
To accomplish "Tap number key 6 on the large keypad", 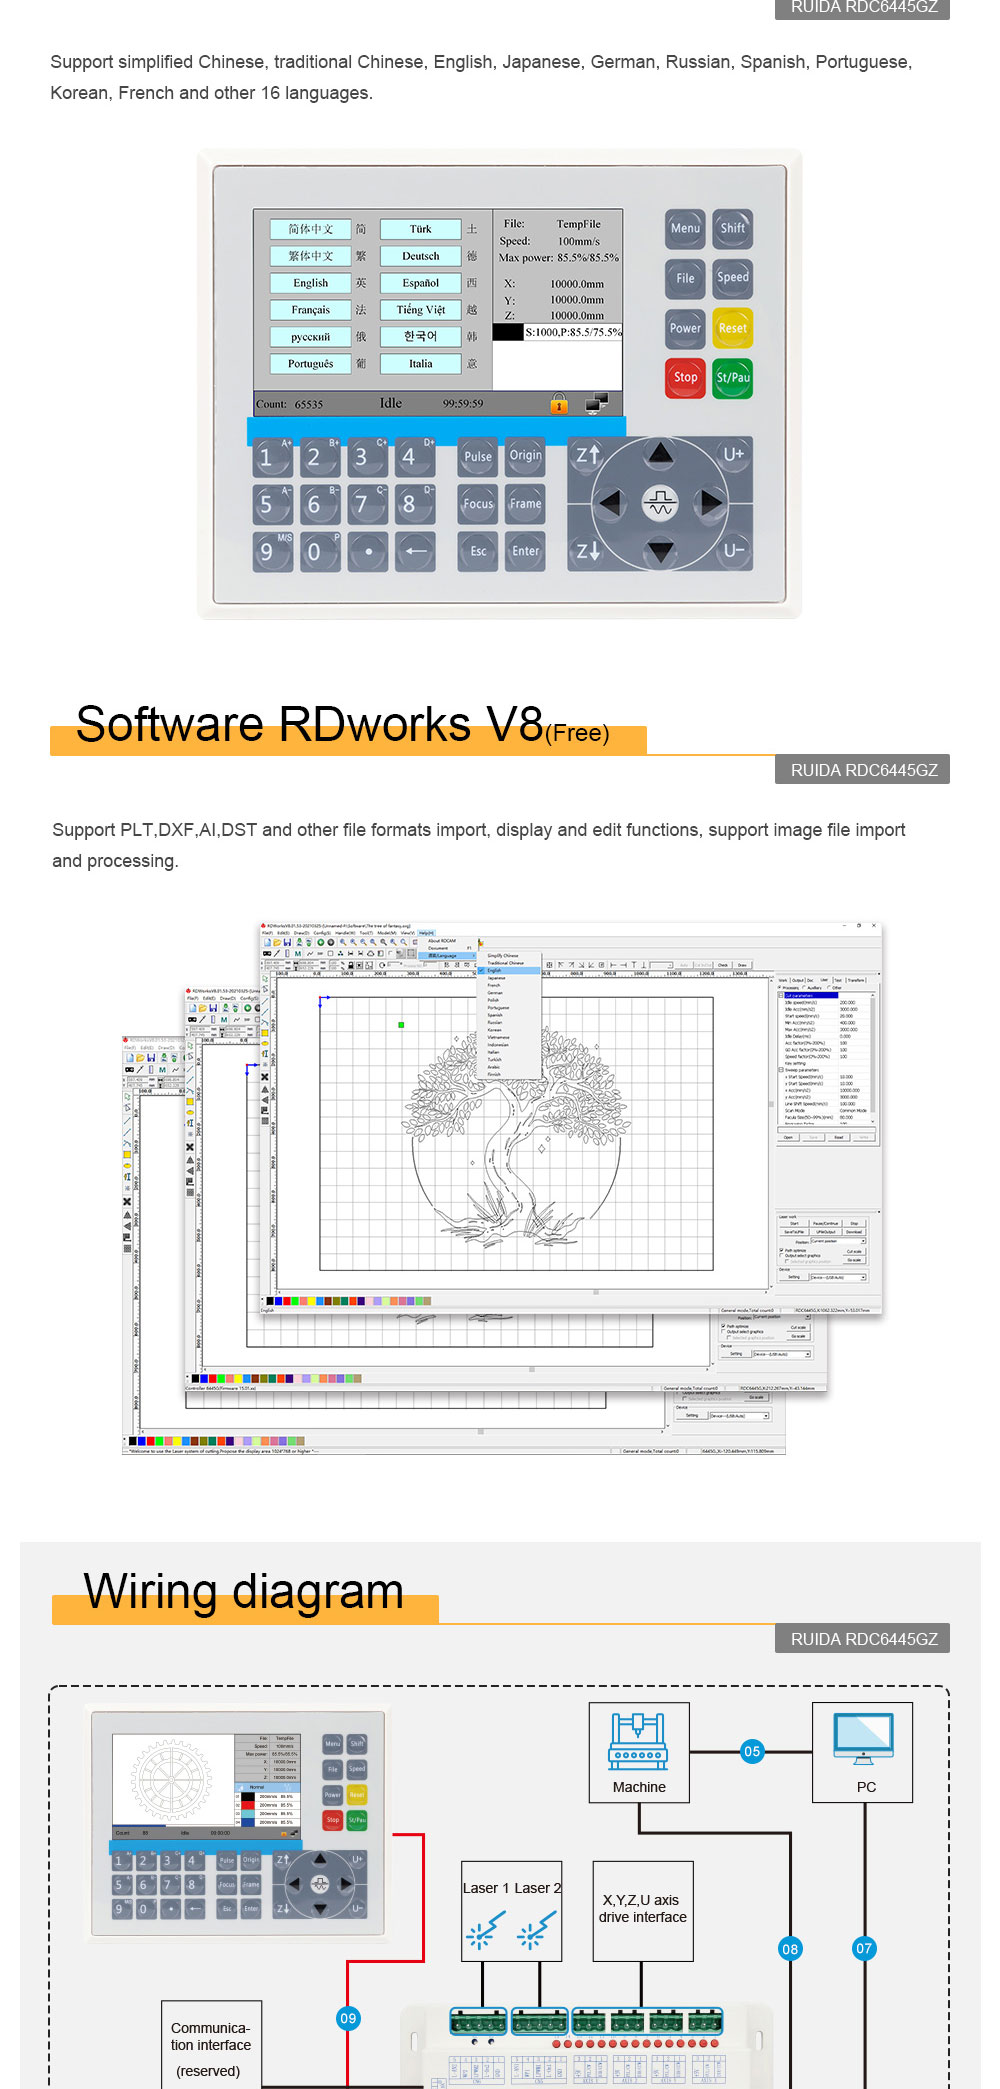I will [x=319, y=505].
